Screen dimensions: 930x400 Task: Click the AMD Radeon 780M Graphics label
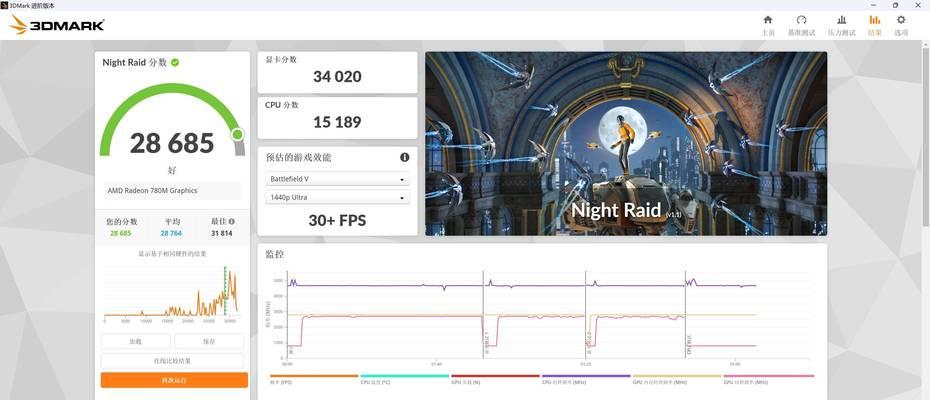pos(152,191)
